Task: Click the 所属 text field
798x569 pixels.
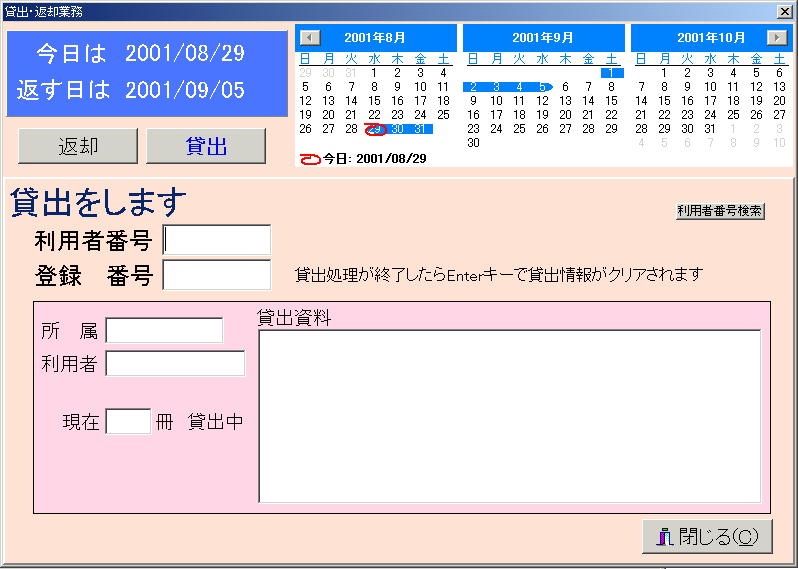Action: click(x=164, y=331)
